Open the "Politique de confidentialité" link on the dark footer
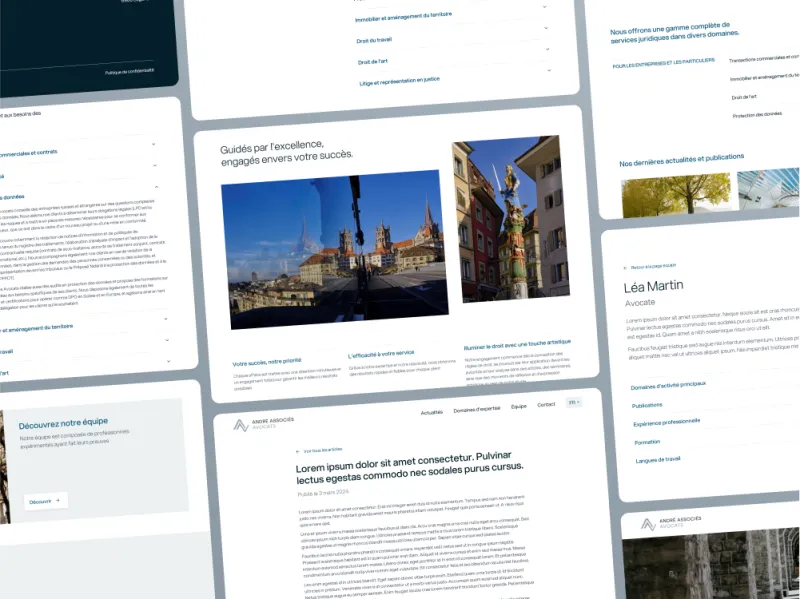Image resolution: width=800 pixels, height=599 pixels. 129,71
